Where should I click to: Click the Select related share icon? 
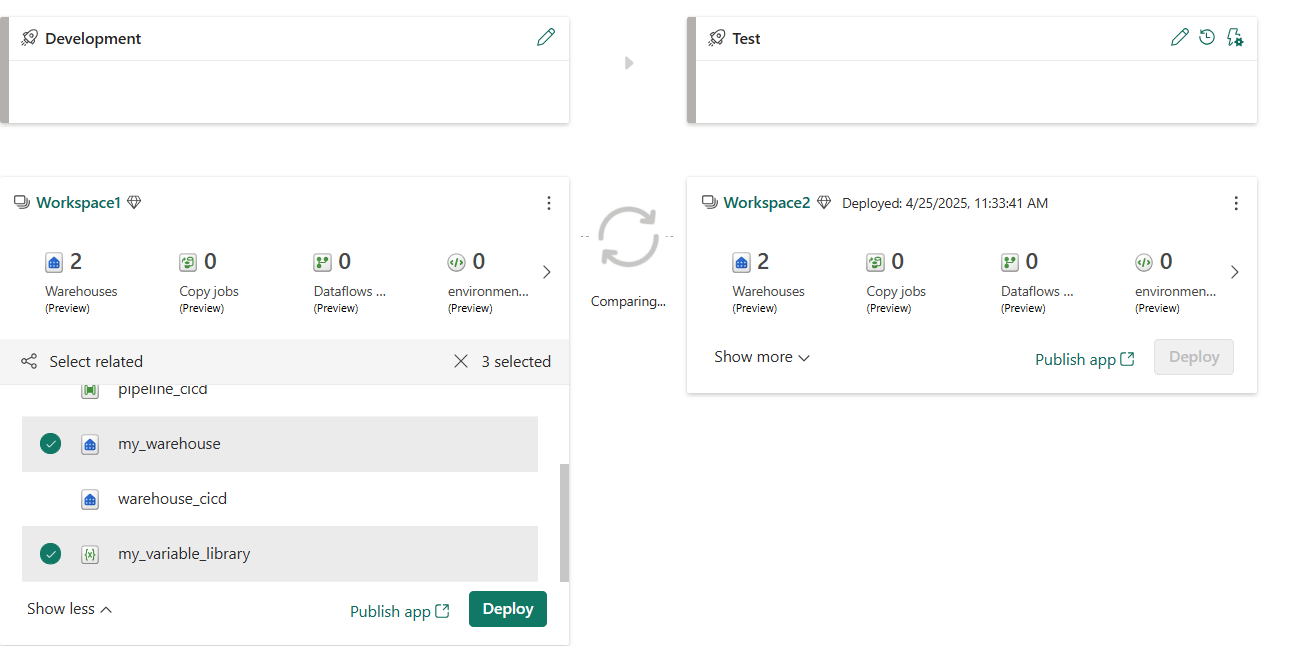29,361
